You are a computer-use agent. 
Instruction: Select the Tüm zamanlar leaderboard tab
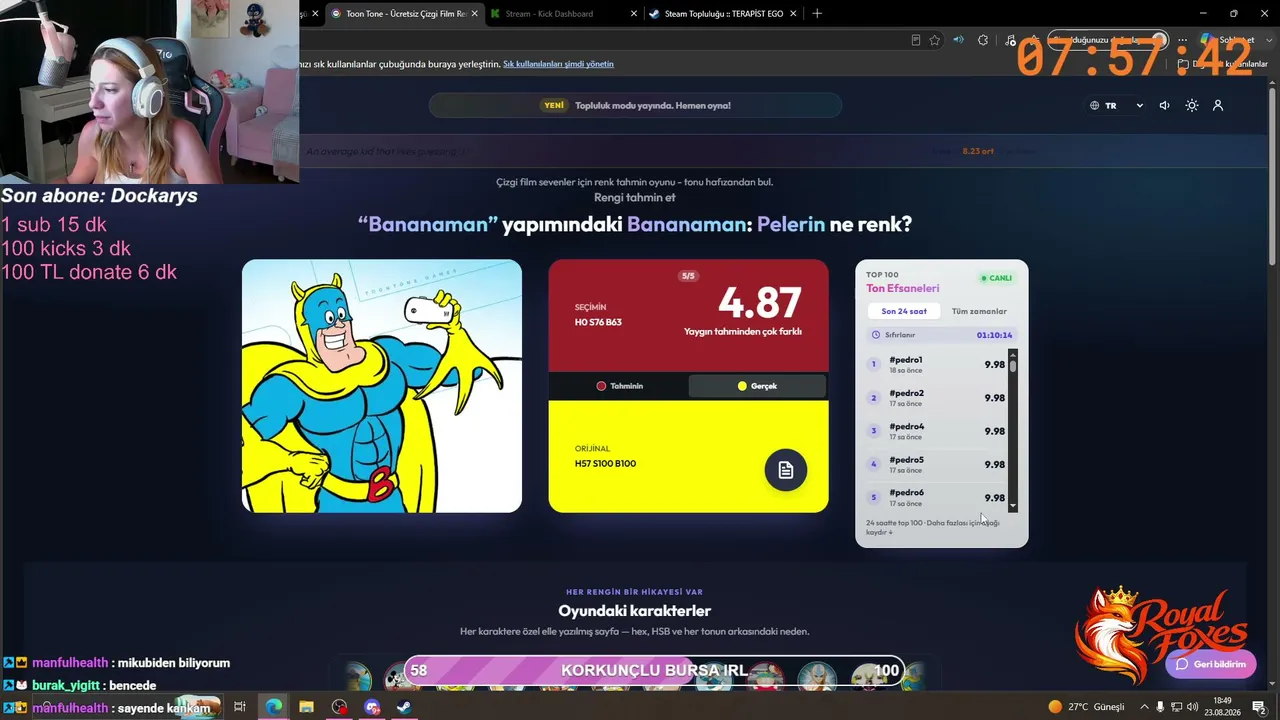[x=979, y=311]
